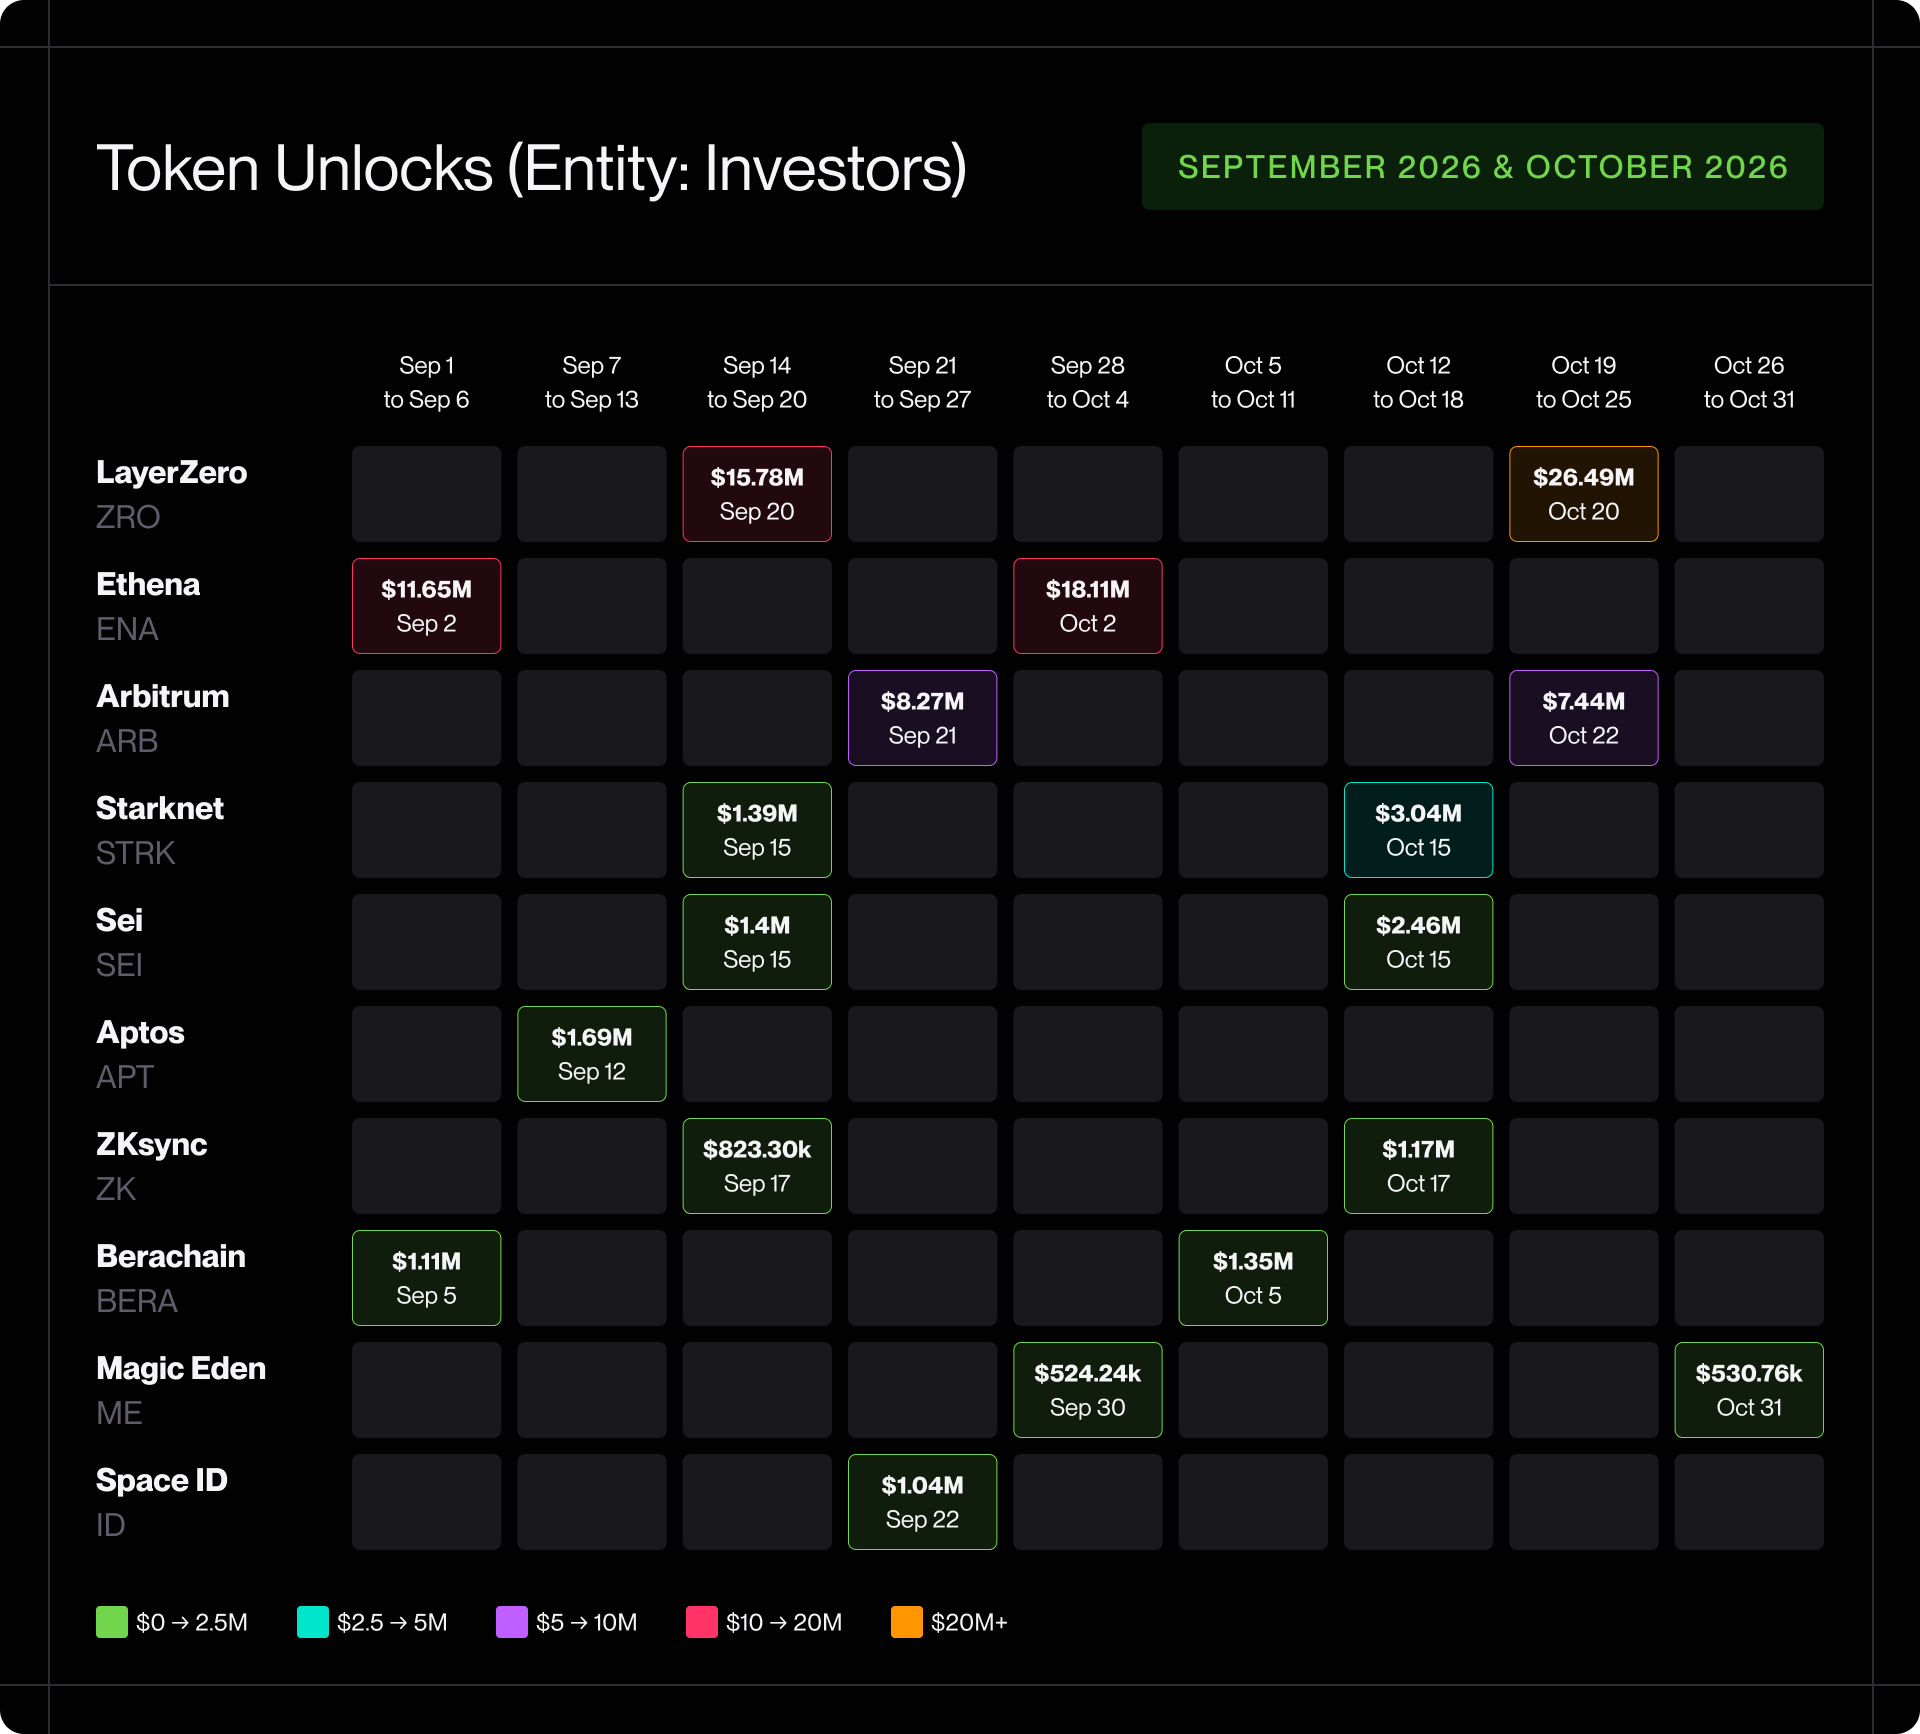Select Berachain $1.35M Oct 5 unlock cell
Viewport: 1920px width, 1734px height.
click(x=1253, y=1278)
